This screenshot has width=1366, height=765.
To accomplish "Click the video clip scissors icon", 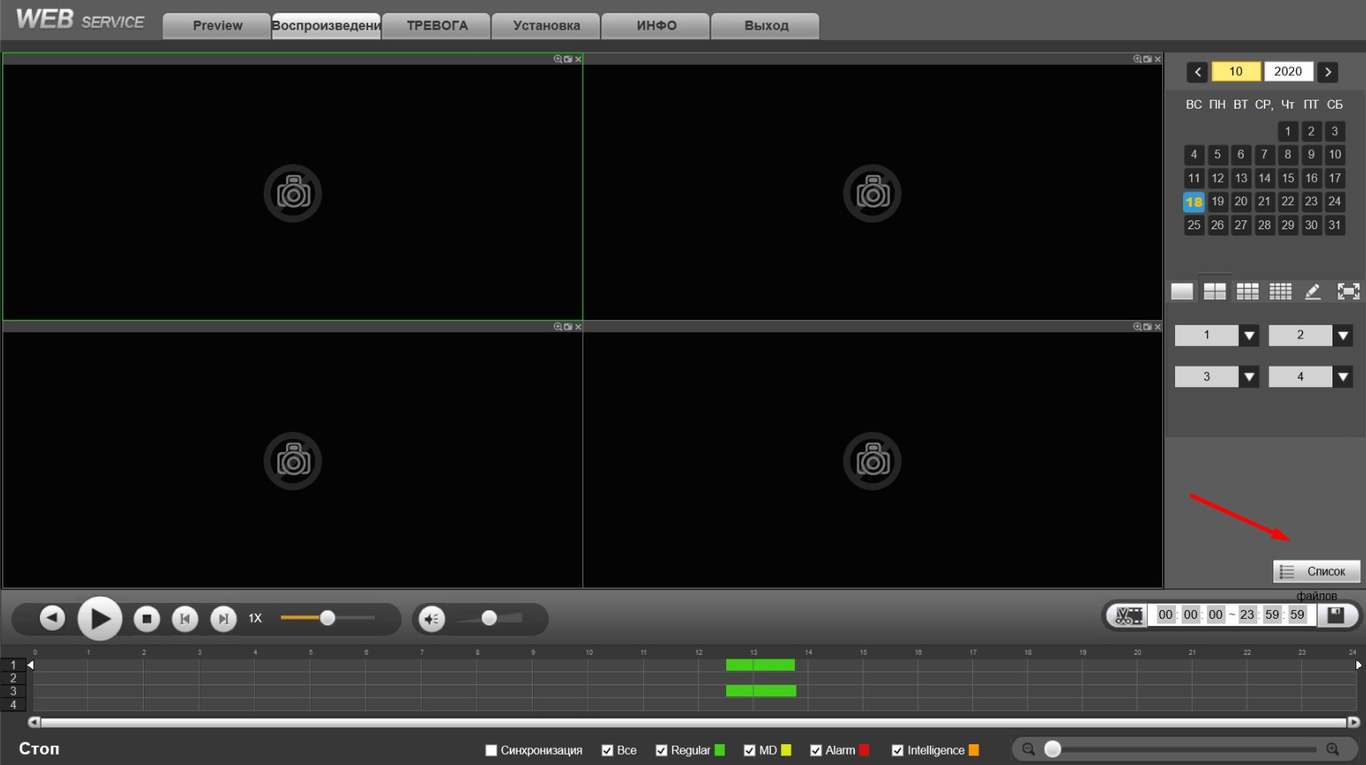I will coord(1129,615).
